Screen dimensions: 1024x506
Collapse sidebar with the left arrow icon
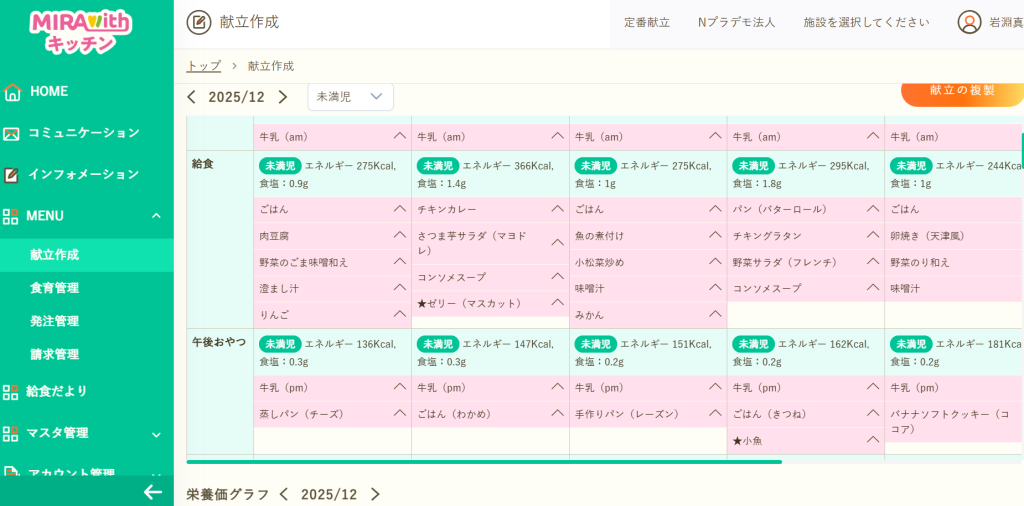tap(152, 491)
